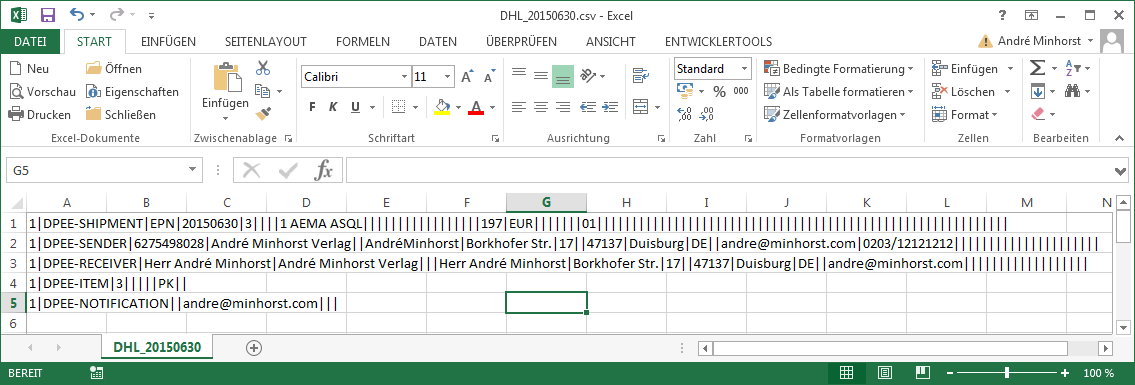Switch to the FORMELN tab
Screen dimensions: 1135x385
[363, 41]
